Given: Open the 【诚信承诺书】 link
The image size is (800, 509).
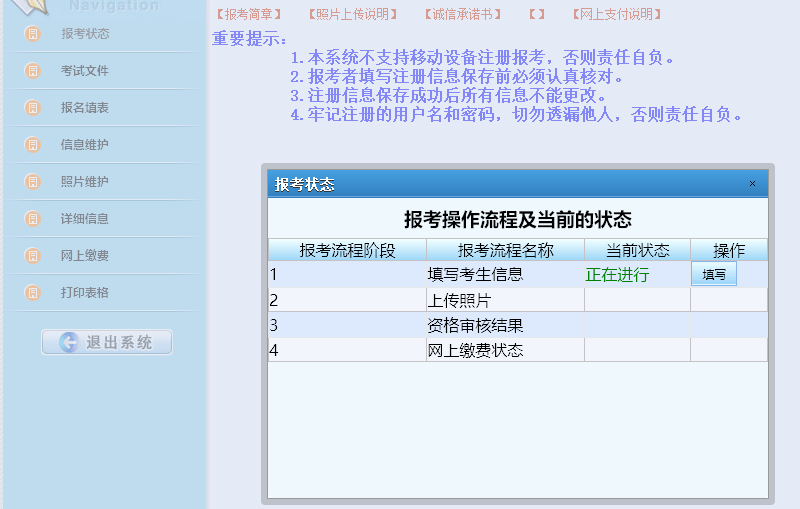Looking at the screenshot, I should 464,15.
